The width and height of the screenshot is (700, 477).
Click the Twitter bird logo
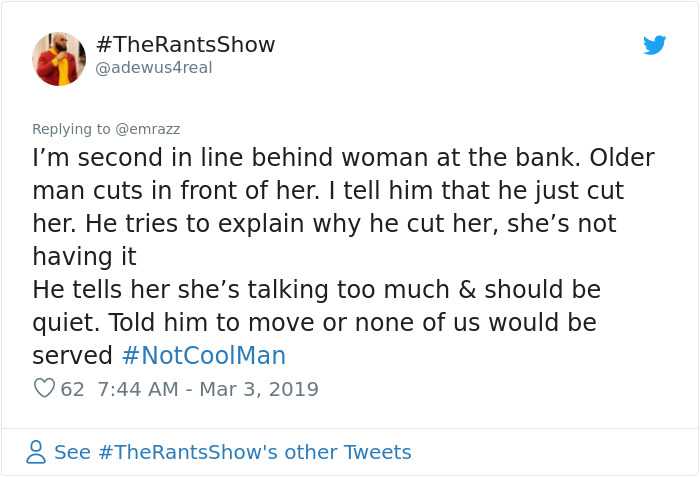(x=655, y=45)
